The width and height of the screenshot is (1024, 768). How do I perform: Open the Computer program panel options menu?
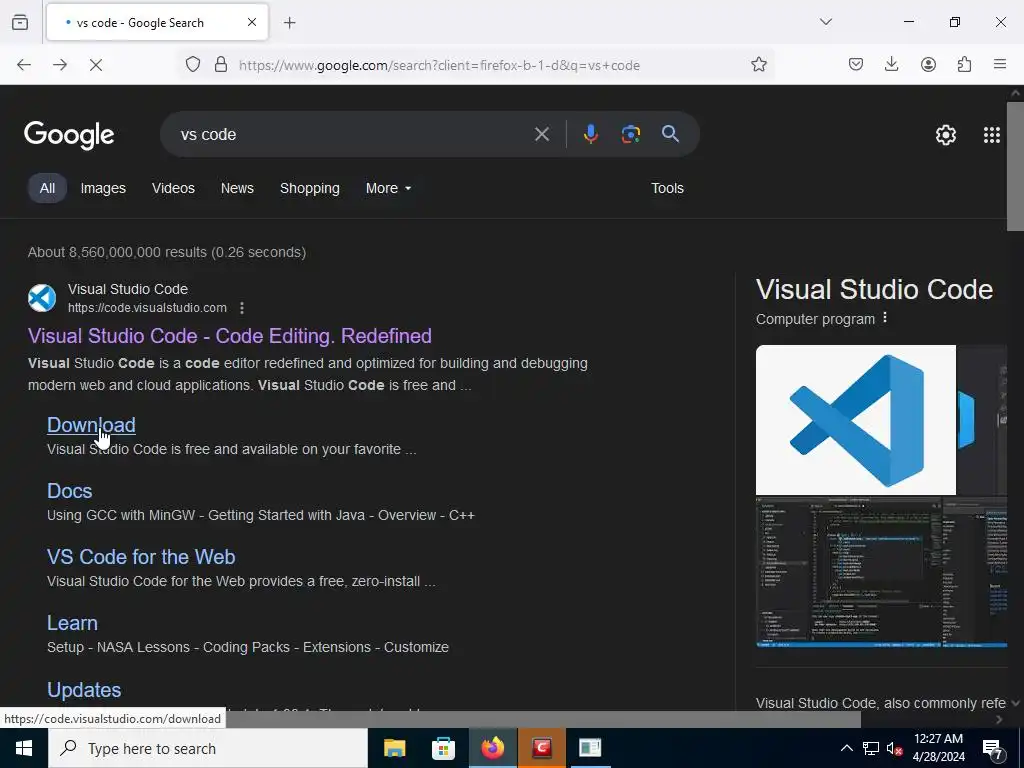(x=885, y=317)
